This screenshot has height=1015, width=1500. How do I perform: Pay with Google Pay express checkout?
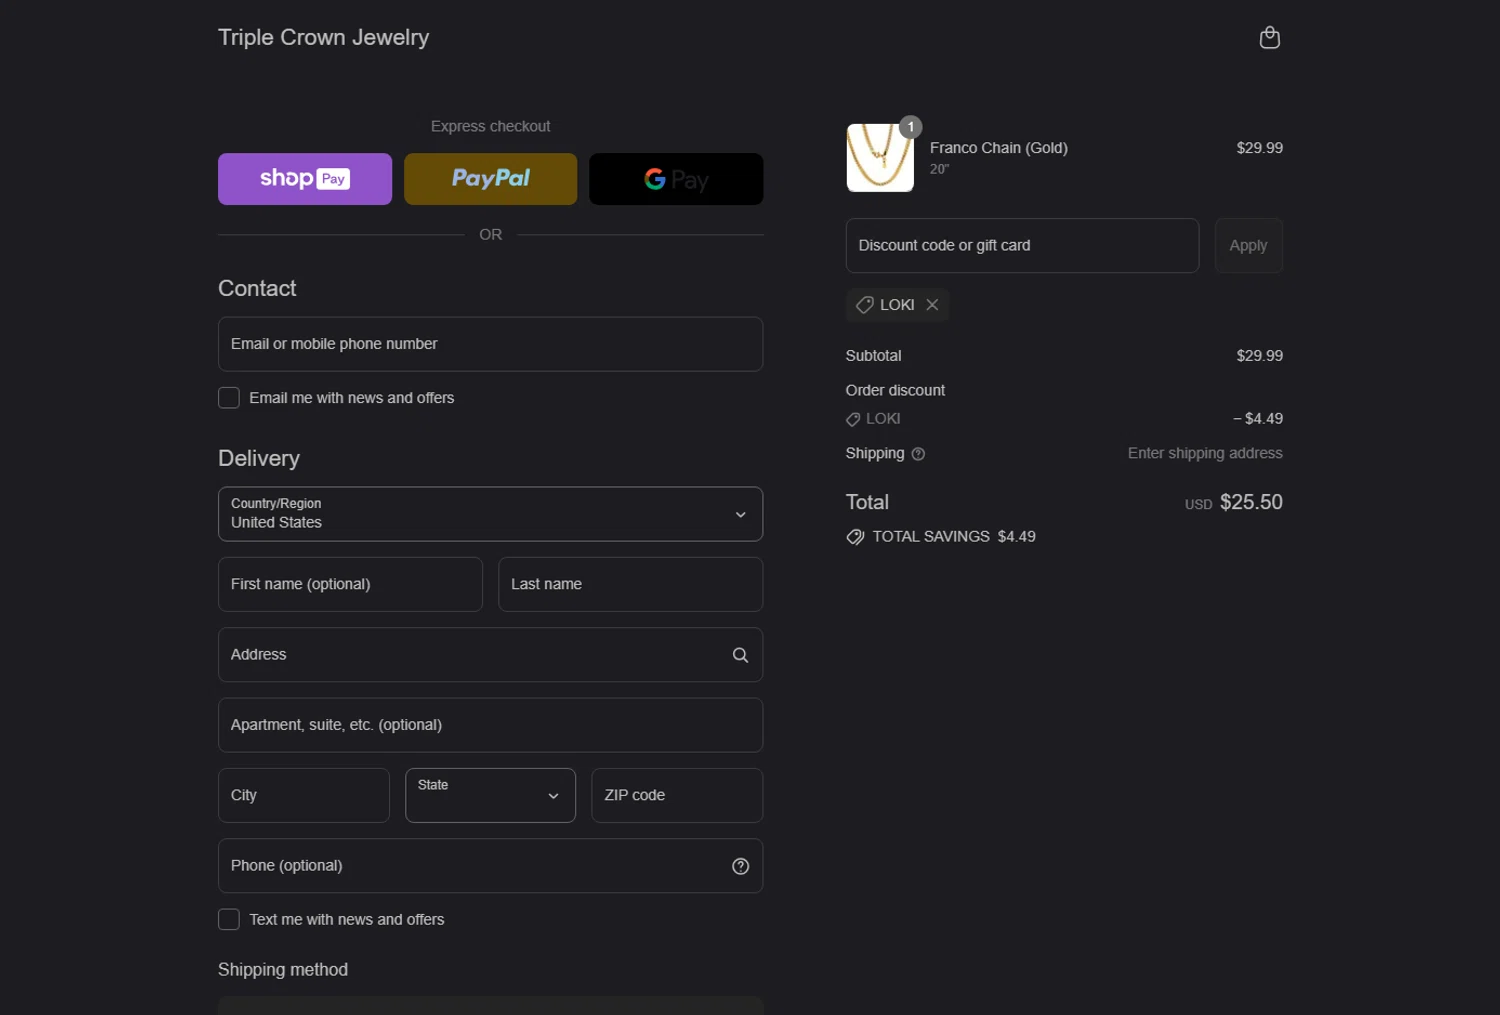click(676, 179)
